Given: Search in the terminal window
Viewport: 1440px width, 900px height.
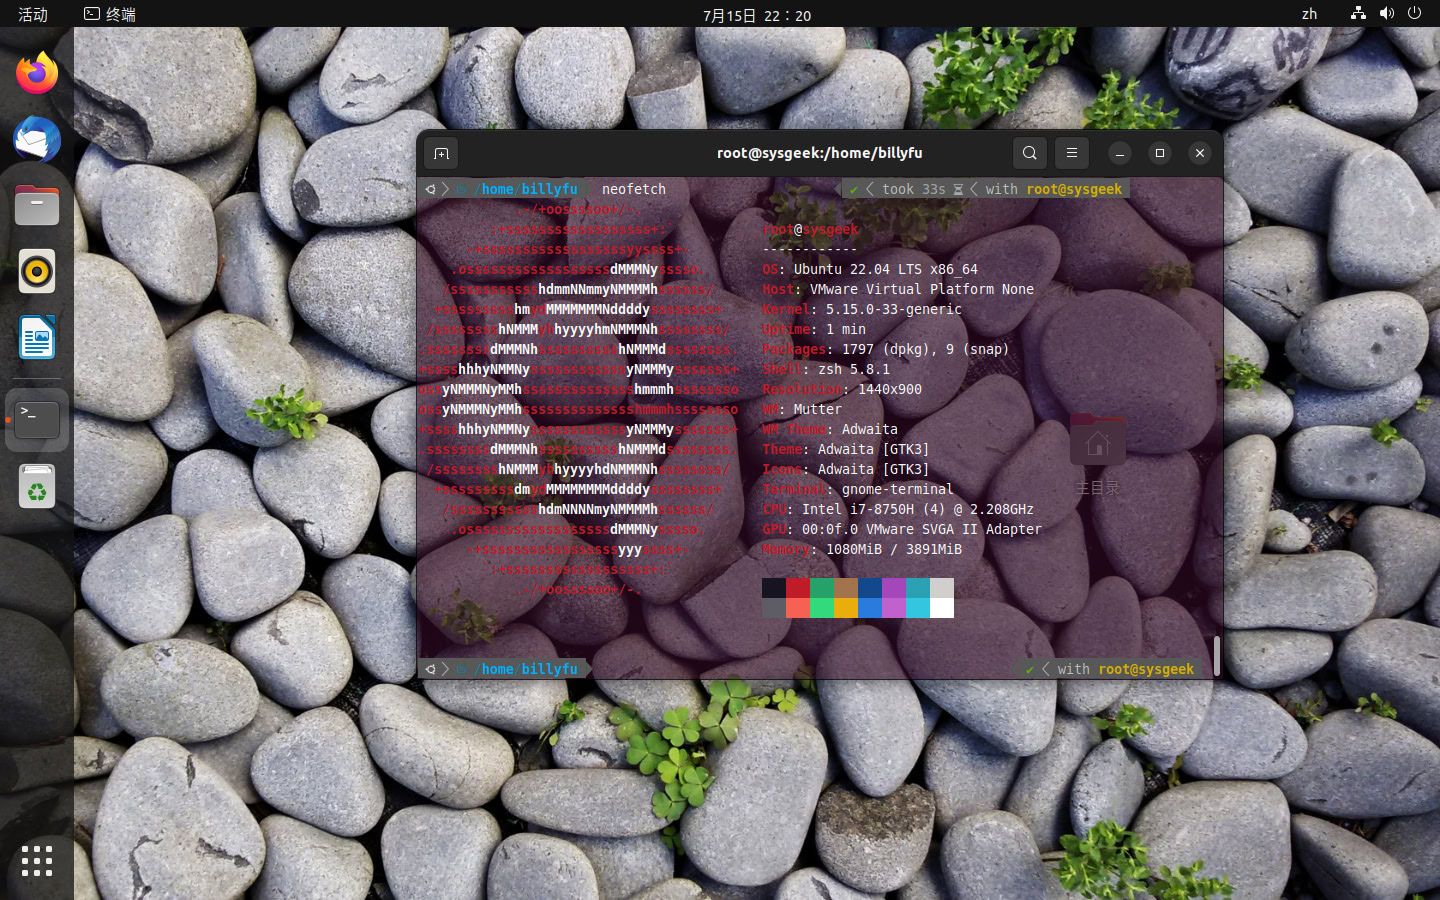Looking at the screenshot, I should [1030, 153].
